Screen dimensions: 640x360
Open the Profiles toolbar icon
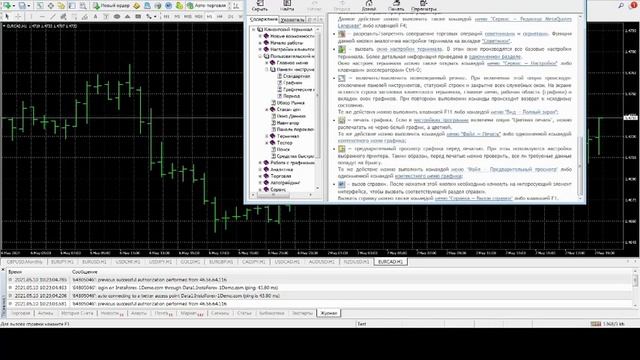pyautogui.click(x=22, y=6)
